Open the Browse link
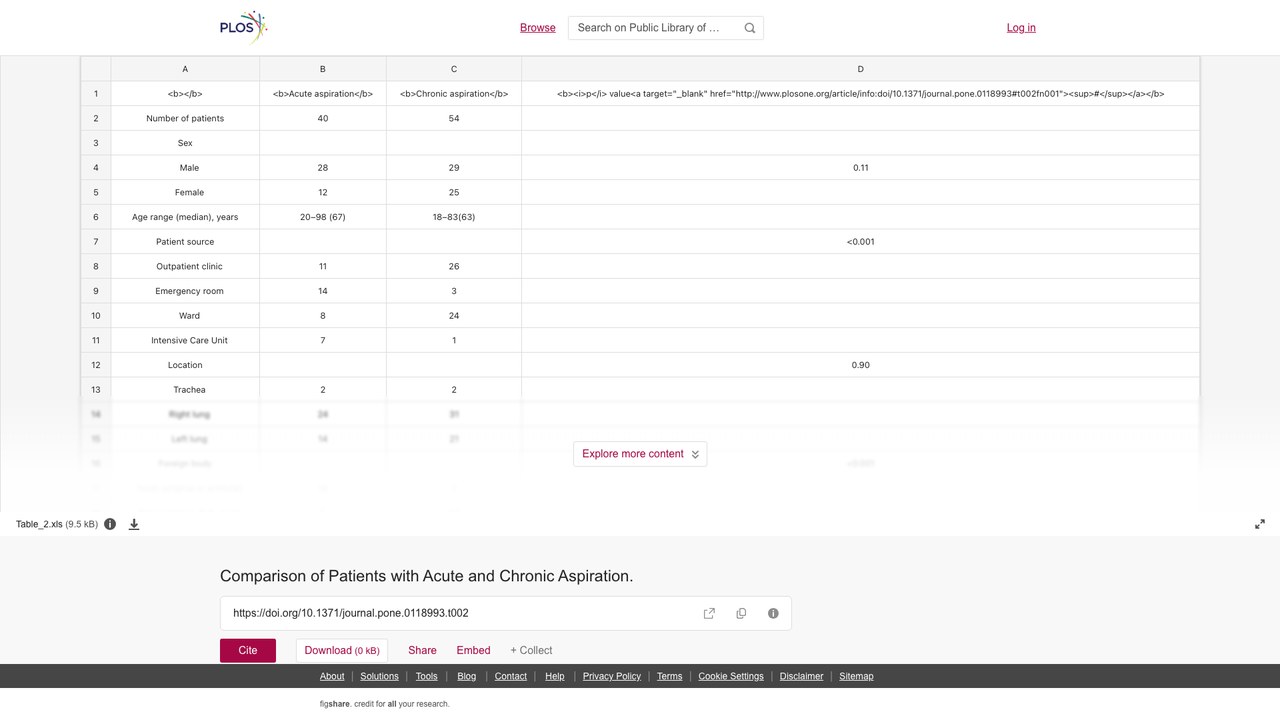 click(x=538, y=28)
